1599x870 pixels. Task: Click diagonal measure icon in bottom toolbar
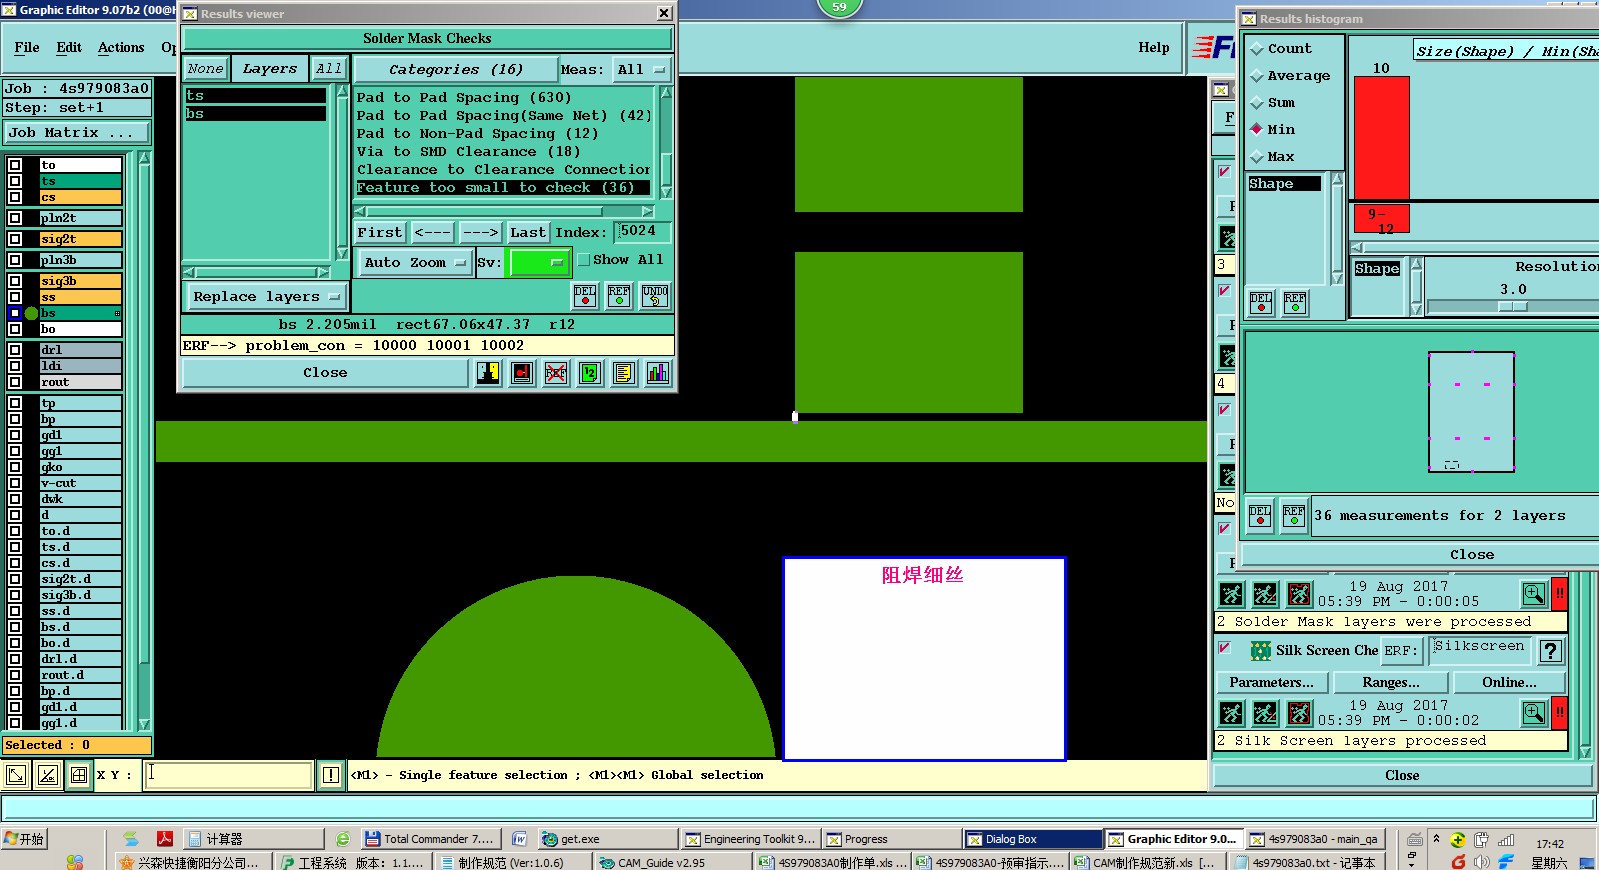[47, 775]
